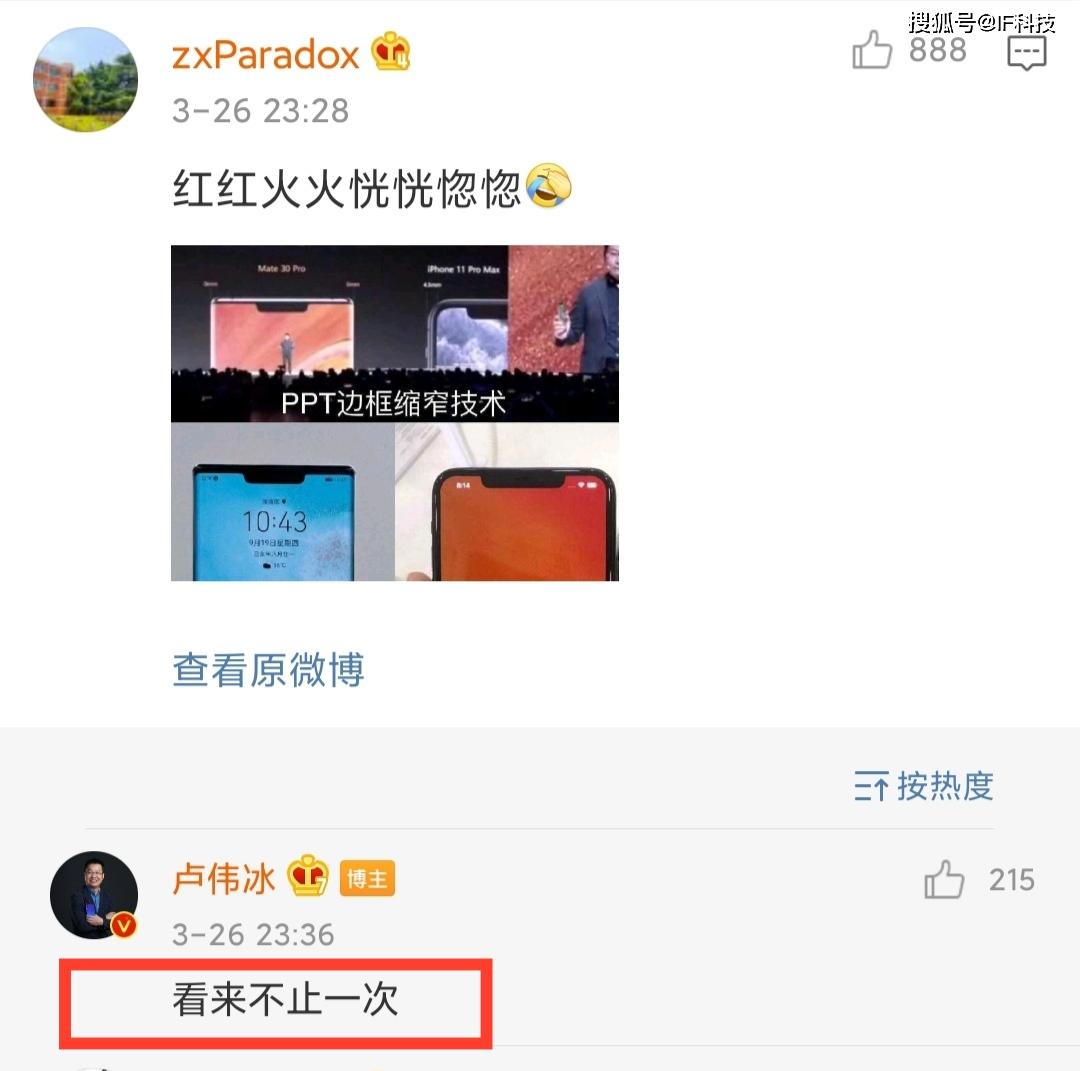
Task: Tap the sort icon next to 按热度
Action: point(871,787)
